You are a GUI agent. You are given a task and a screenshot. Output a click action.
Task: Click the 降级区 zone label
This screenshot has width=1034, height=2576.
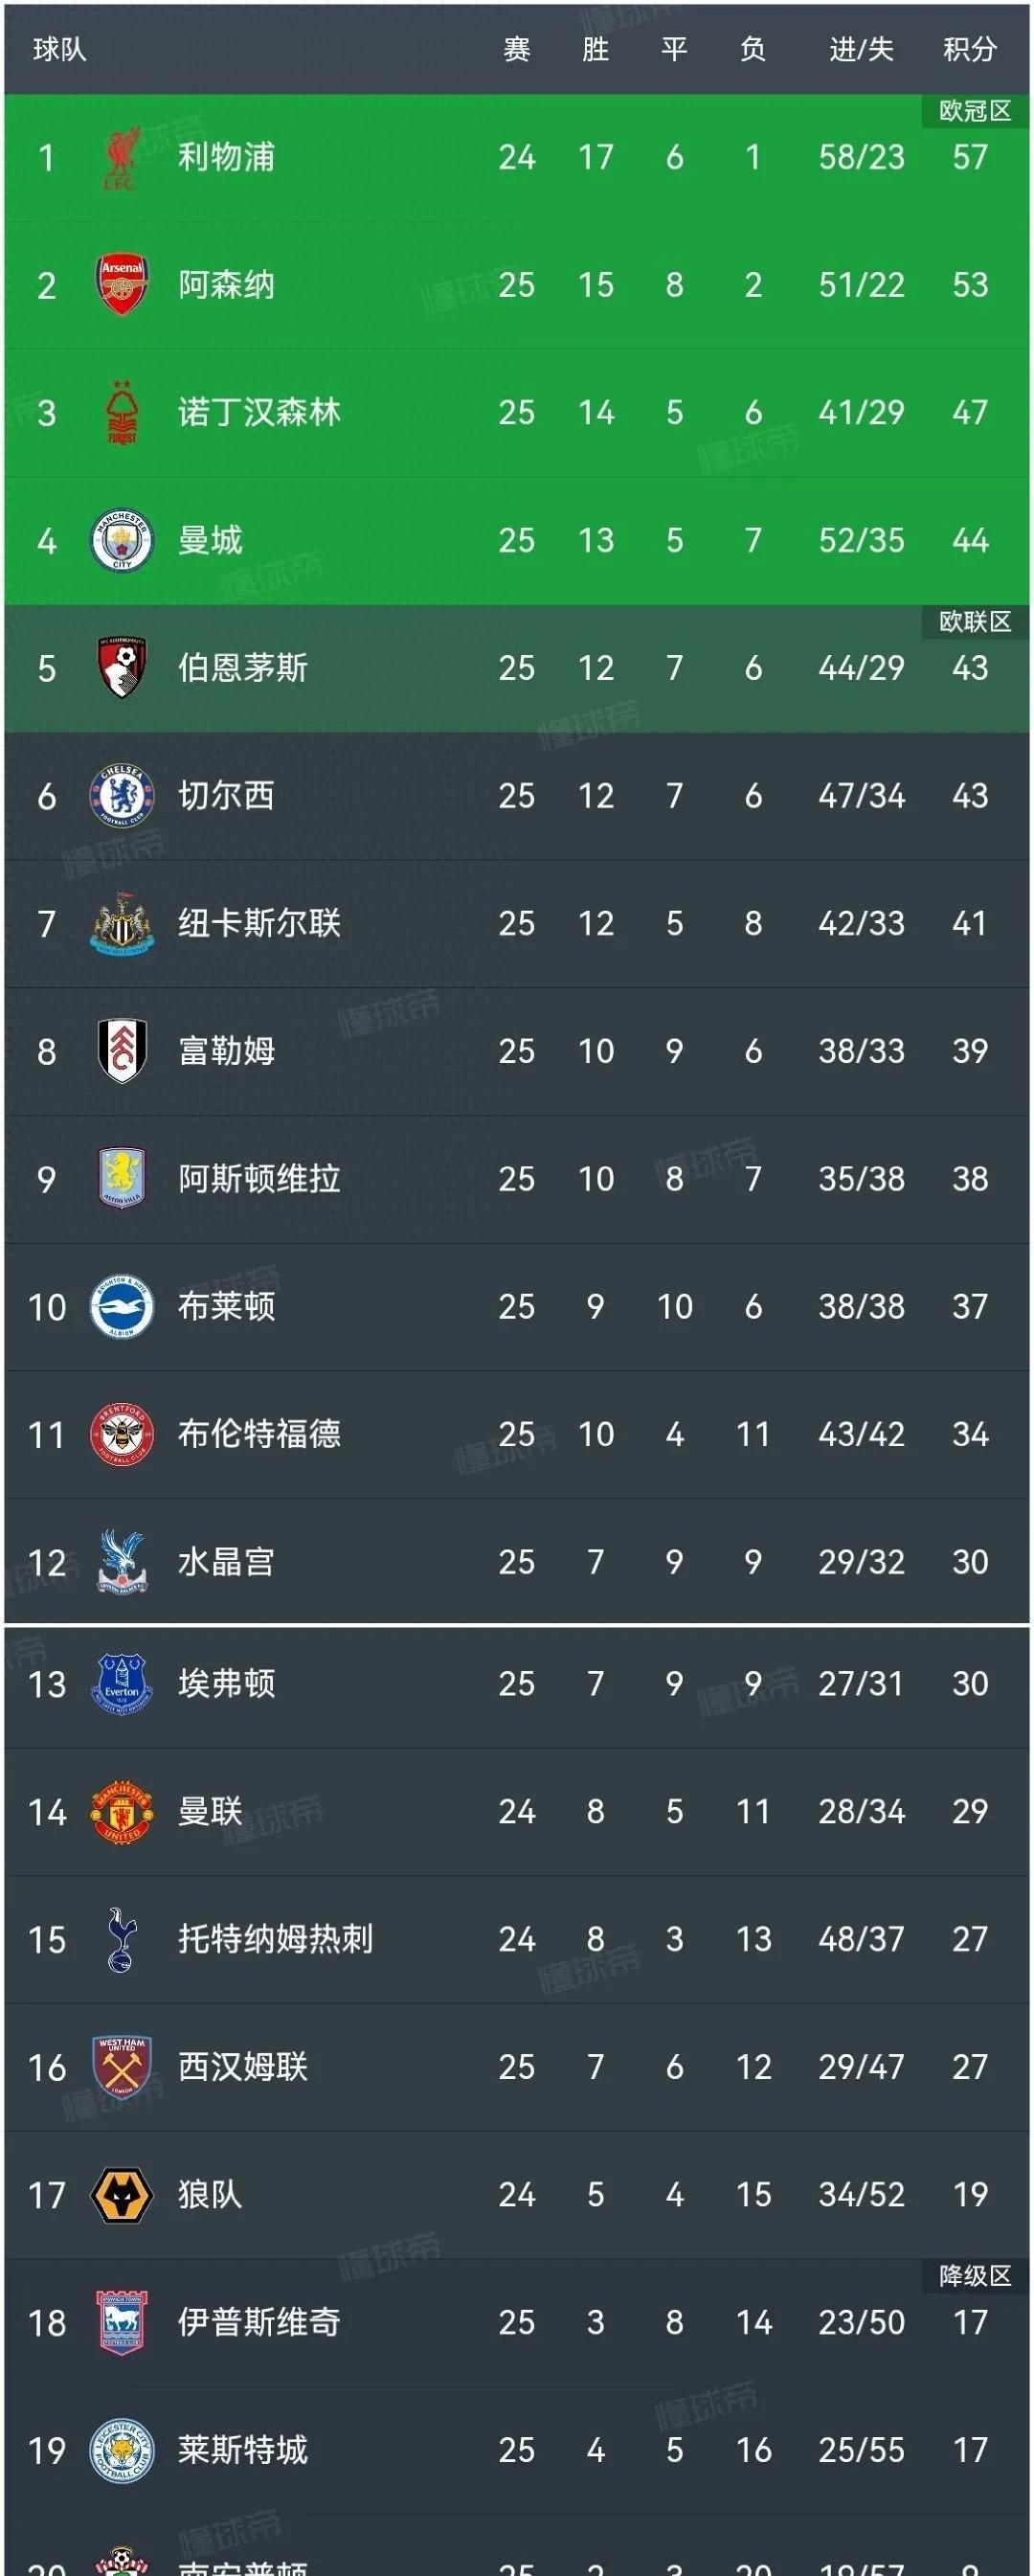[x=975, y=2275]
